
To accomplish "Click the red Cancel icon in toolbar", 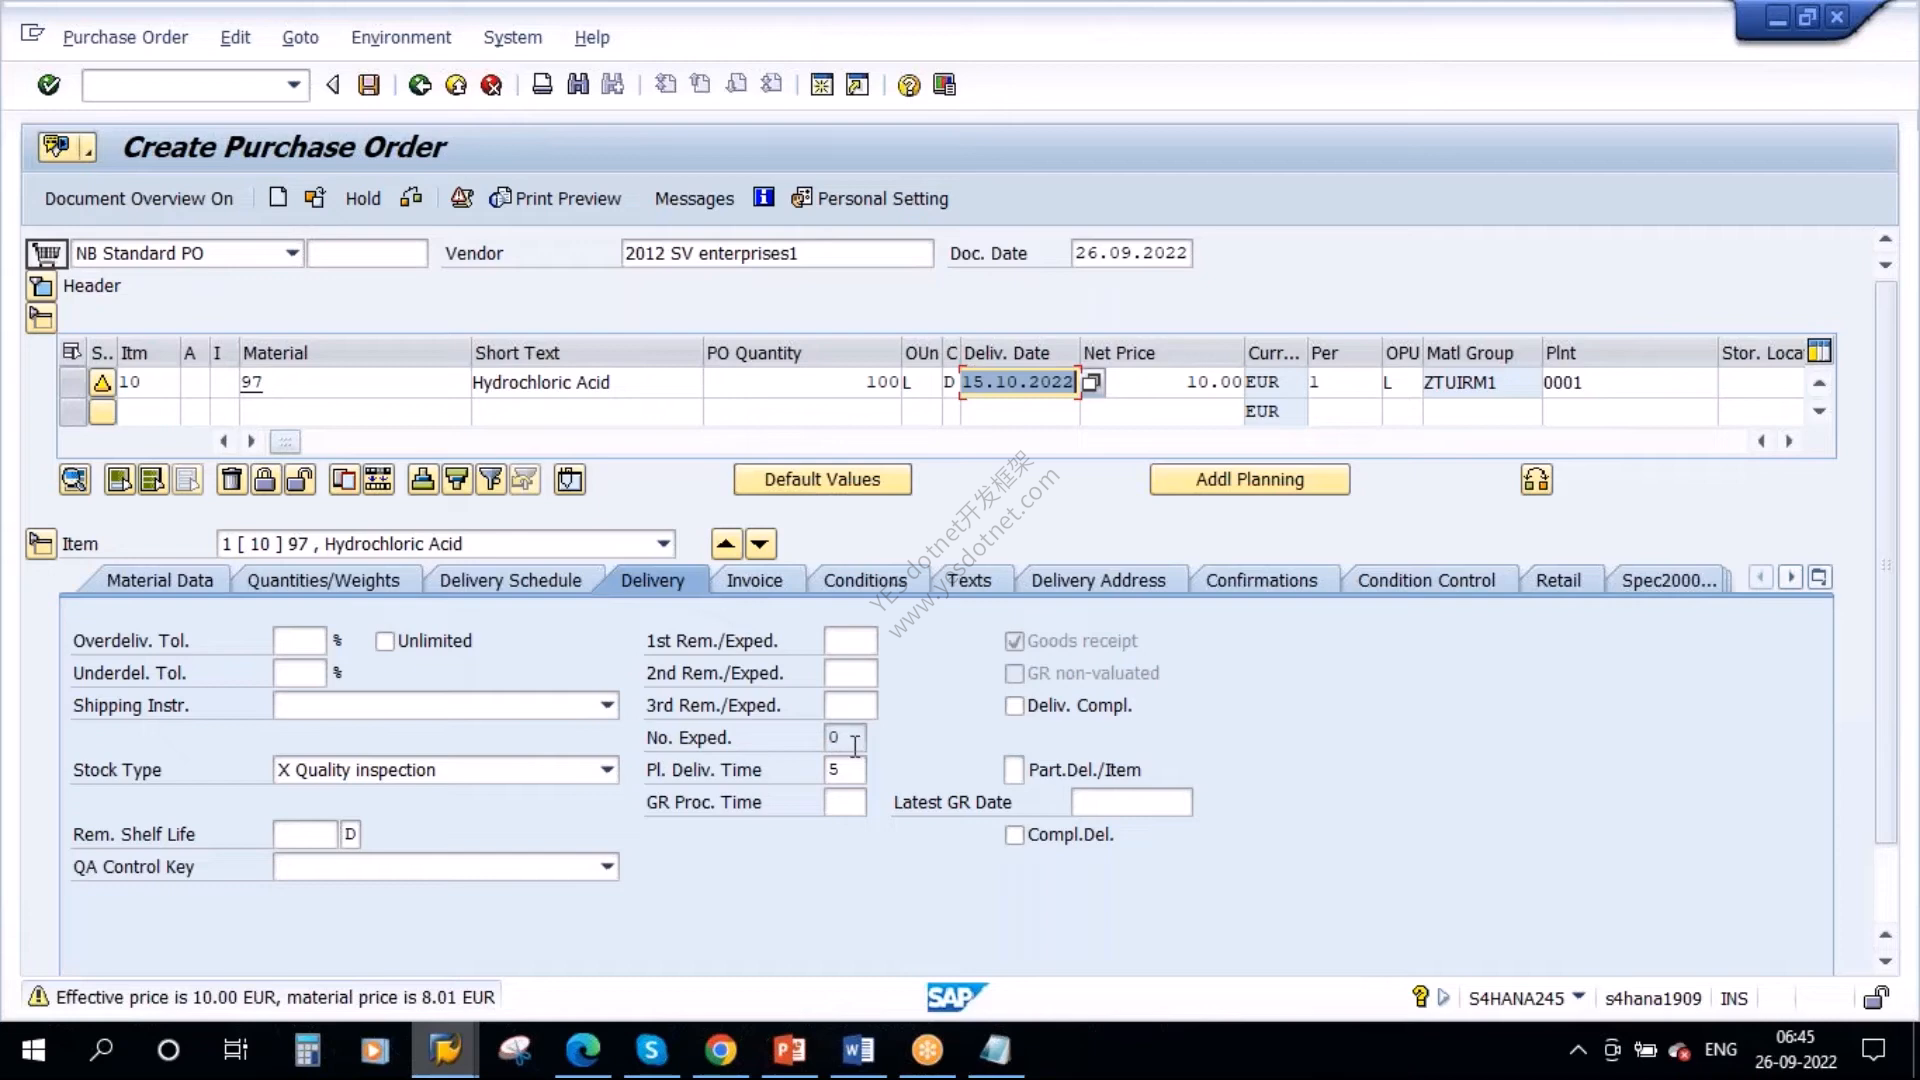I will click(x=491, y=85).
